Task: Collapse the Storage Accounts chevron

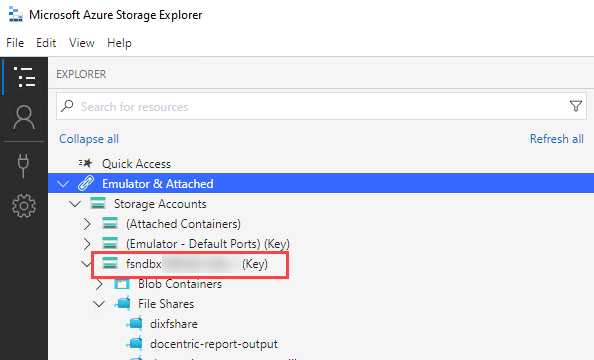Action: pos(75,204)
